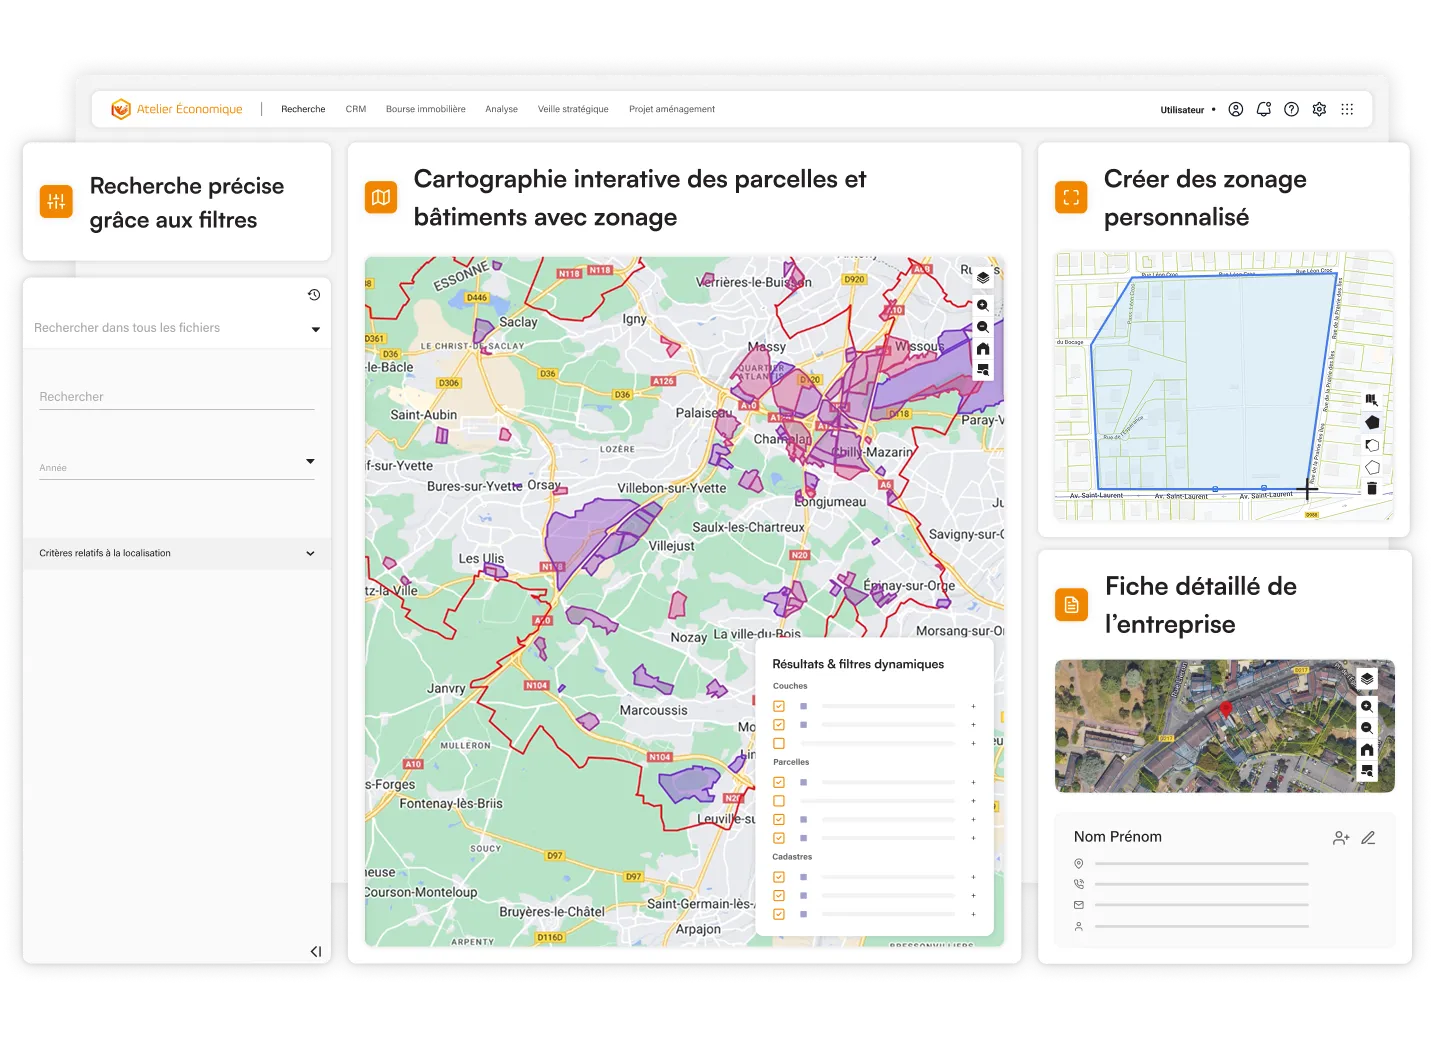Click first Parcelles purple color swatch
Viewport: 1433px width, 1044px height.
click(803, 782)
